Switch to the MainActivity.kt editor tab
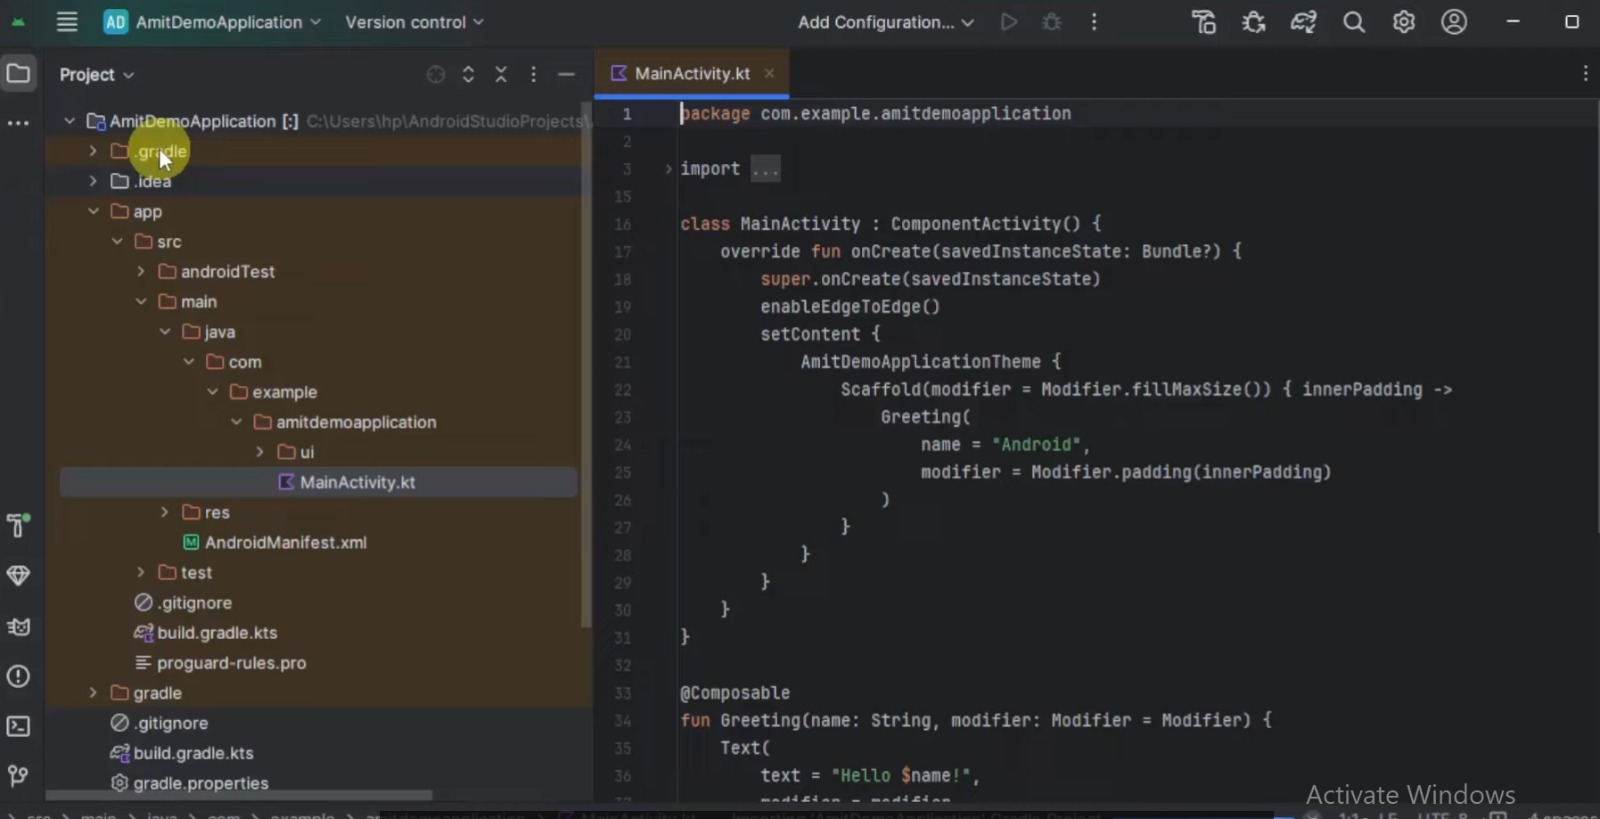Viewport: 1600px width, 819px height. (x=691, y=73)
